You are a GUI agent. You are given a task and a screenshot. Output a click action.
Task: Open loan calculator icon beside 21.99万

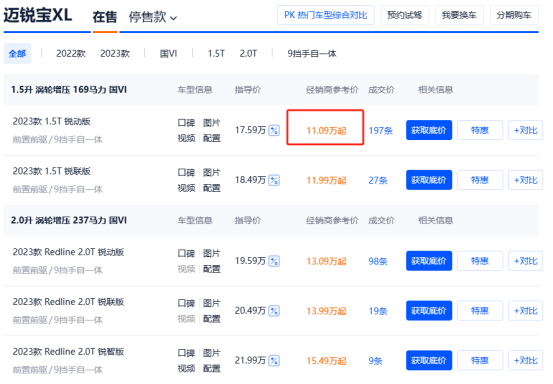(274, 361)
